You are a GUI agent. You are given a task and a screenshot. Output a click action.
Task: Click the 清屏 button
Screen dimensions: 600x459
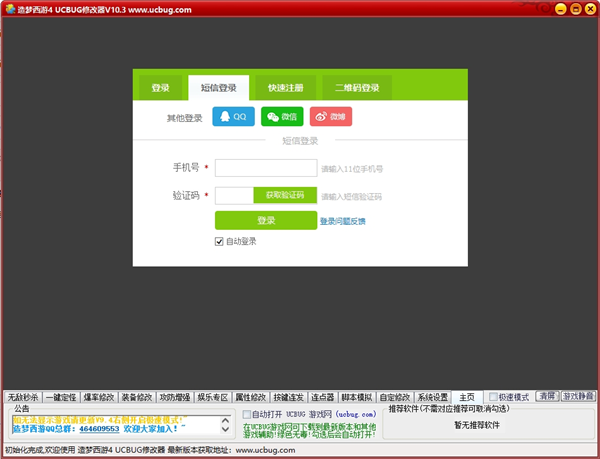(547, 396)
